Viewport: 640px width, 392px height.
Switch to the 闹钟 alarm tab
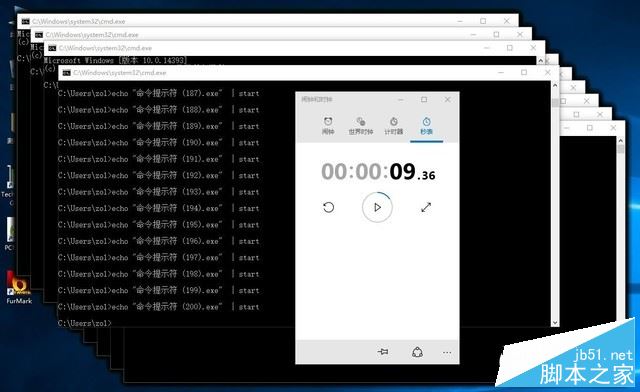click(328, 125)
